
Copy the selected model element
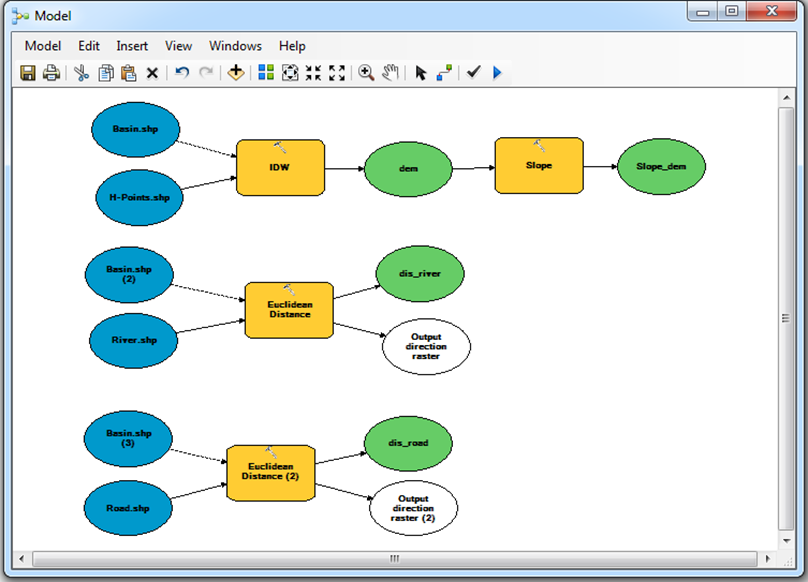(x=106, y=73)
